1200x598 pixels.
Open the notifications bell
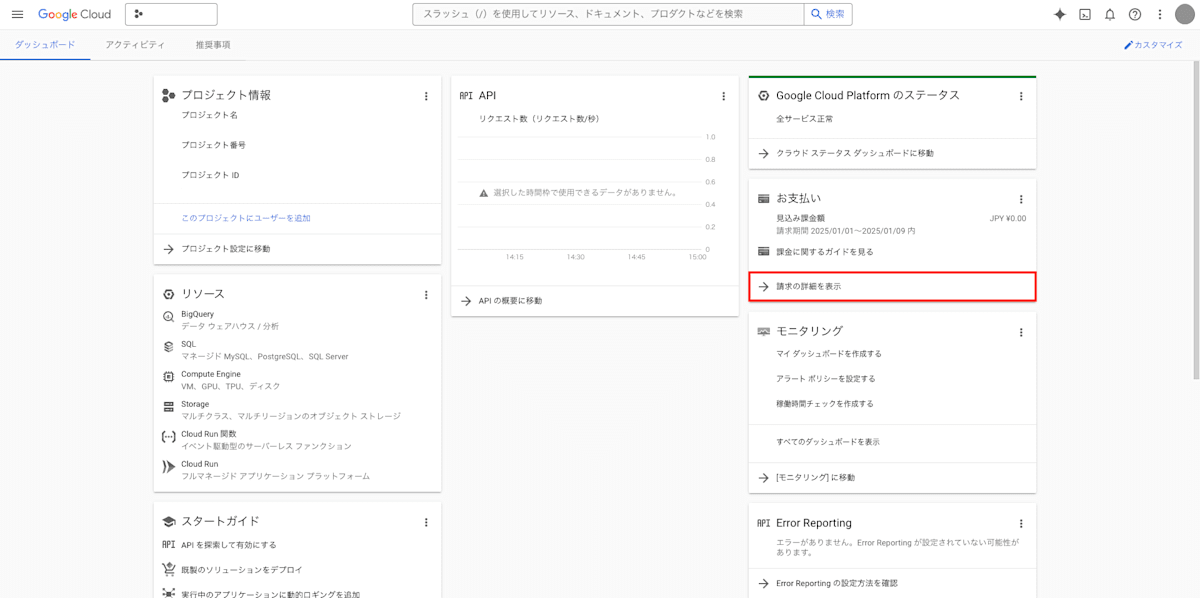pos(1110,14)
